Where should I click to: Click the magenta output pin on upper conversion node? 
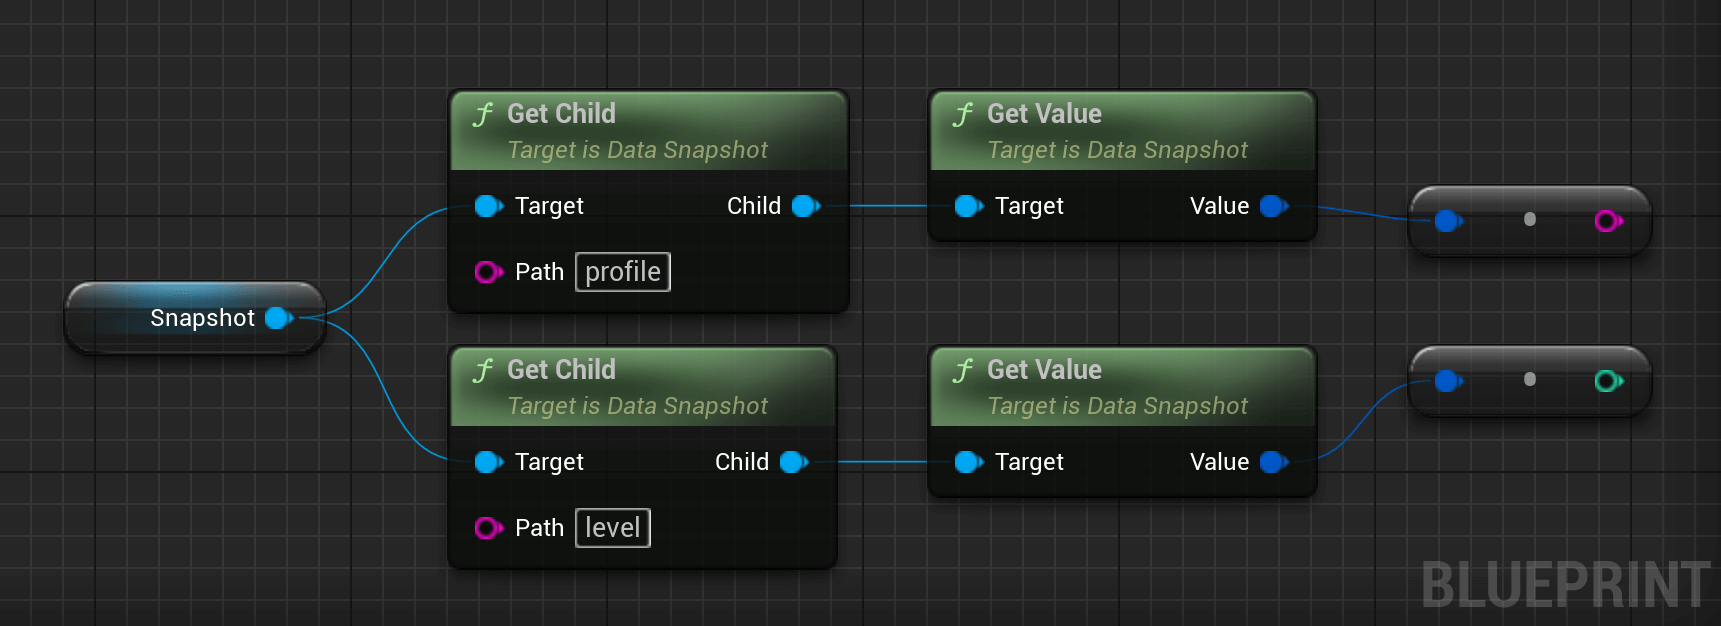[x=1608, y=221]
